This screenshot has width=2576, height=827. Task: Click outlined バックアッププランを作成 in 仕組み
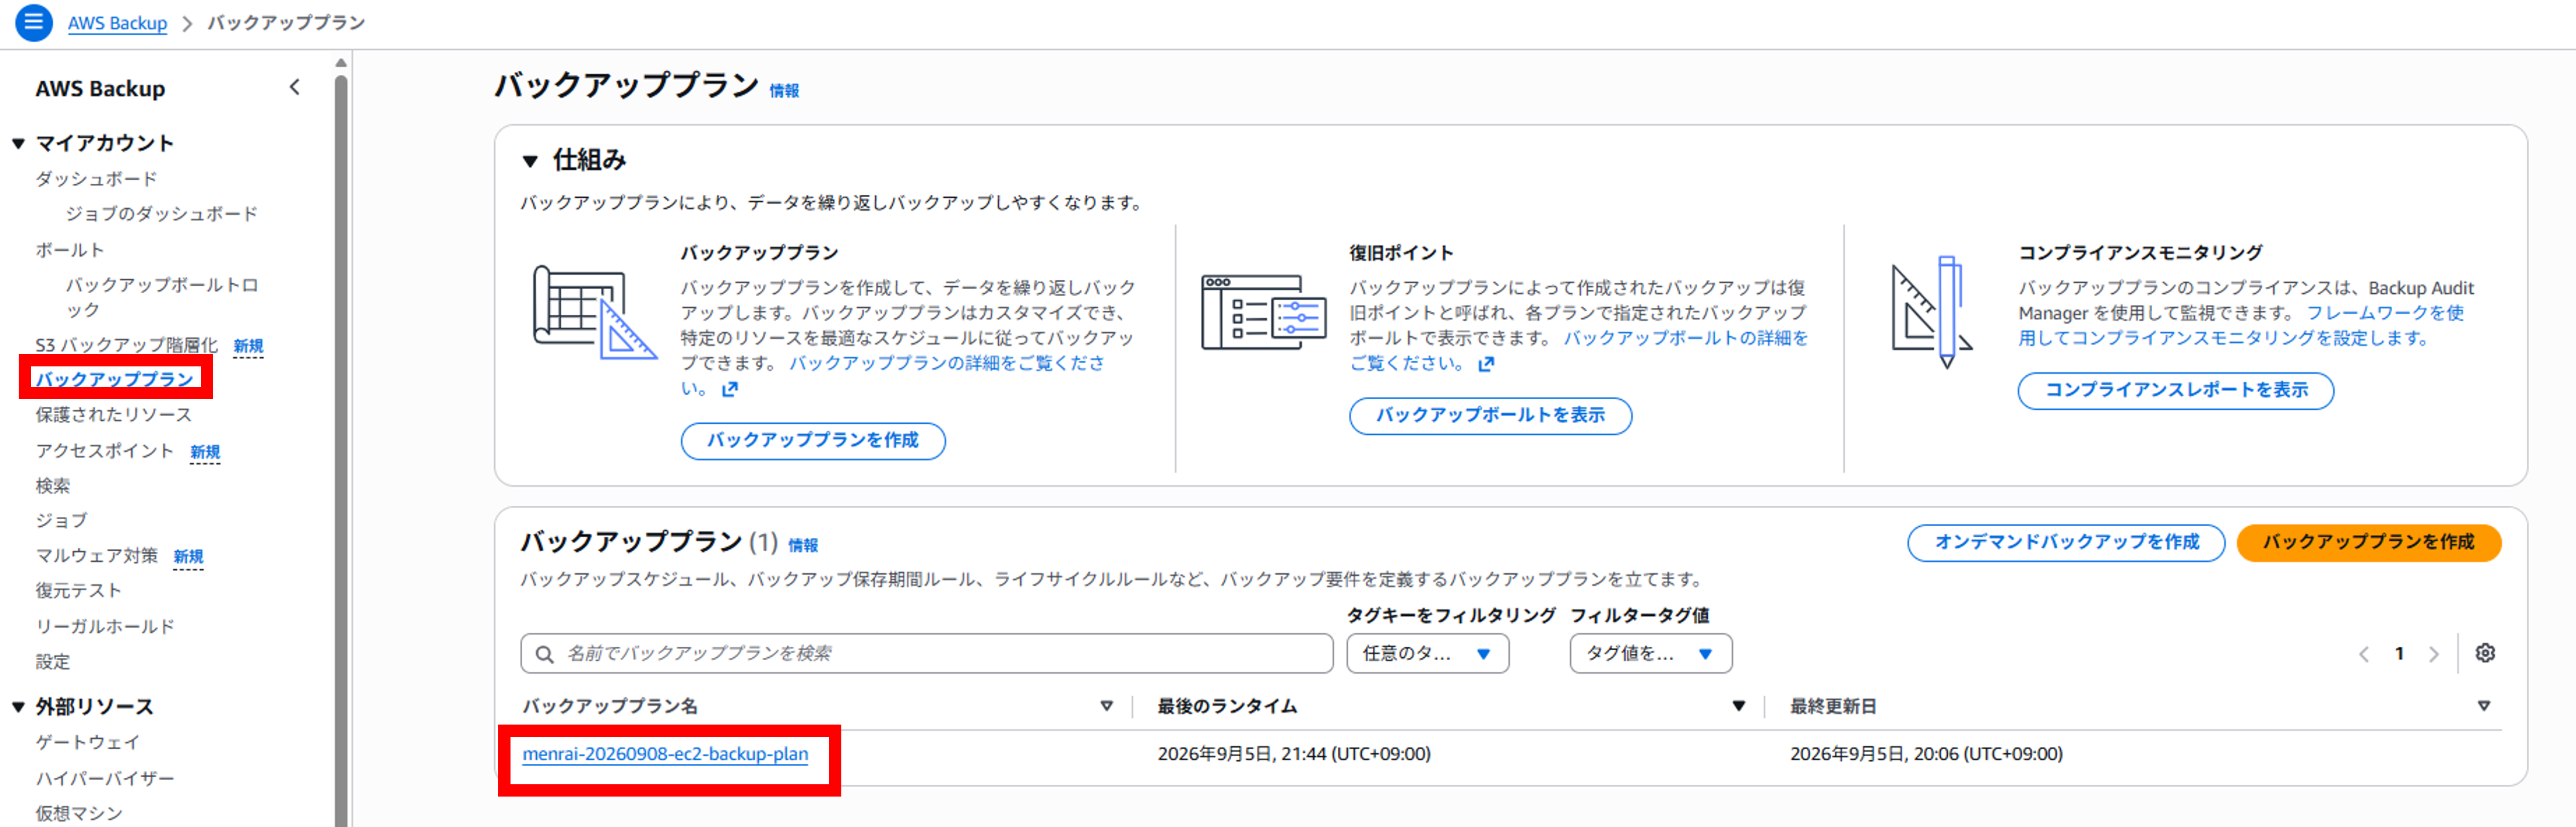coord(813,440)
